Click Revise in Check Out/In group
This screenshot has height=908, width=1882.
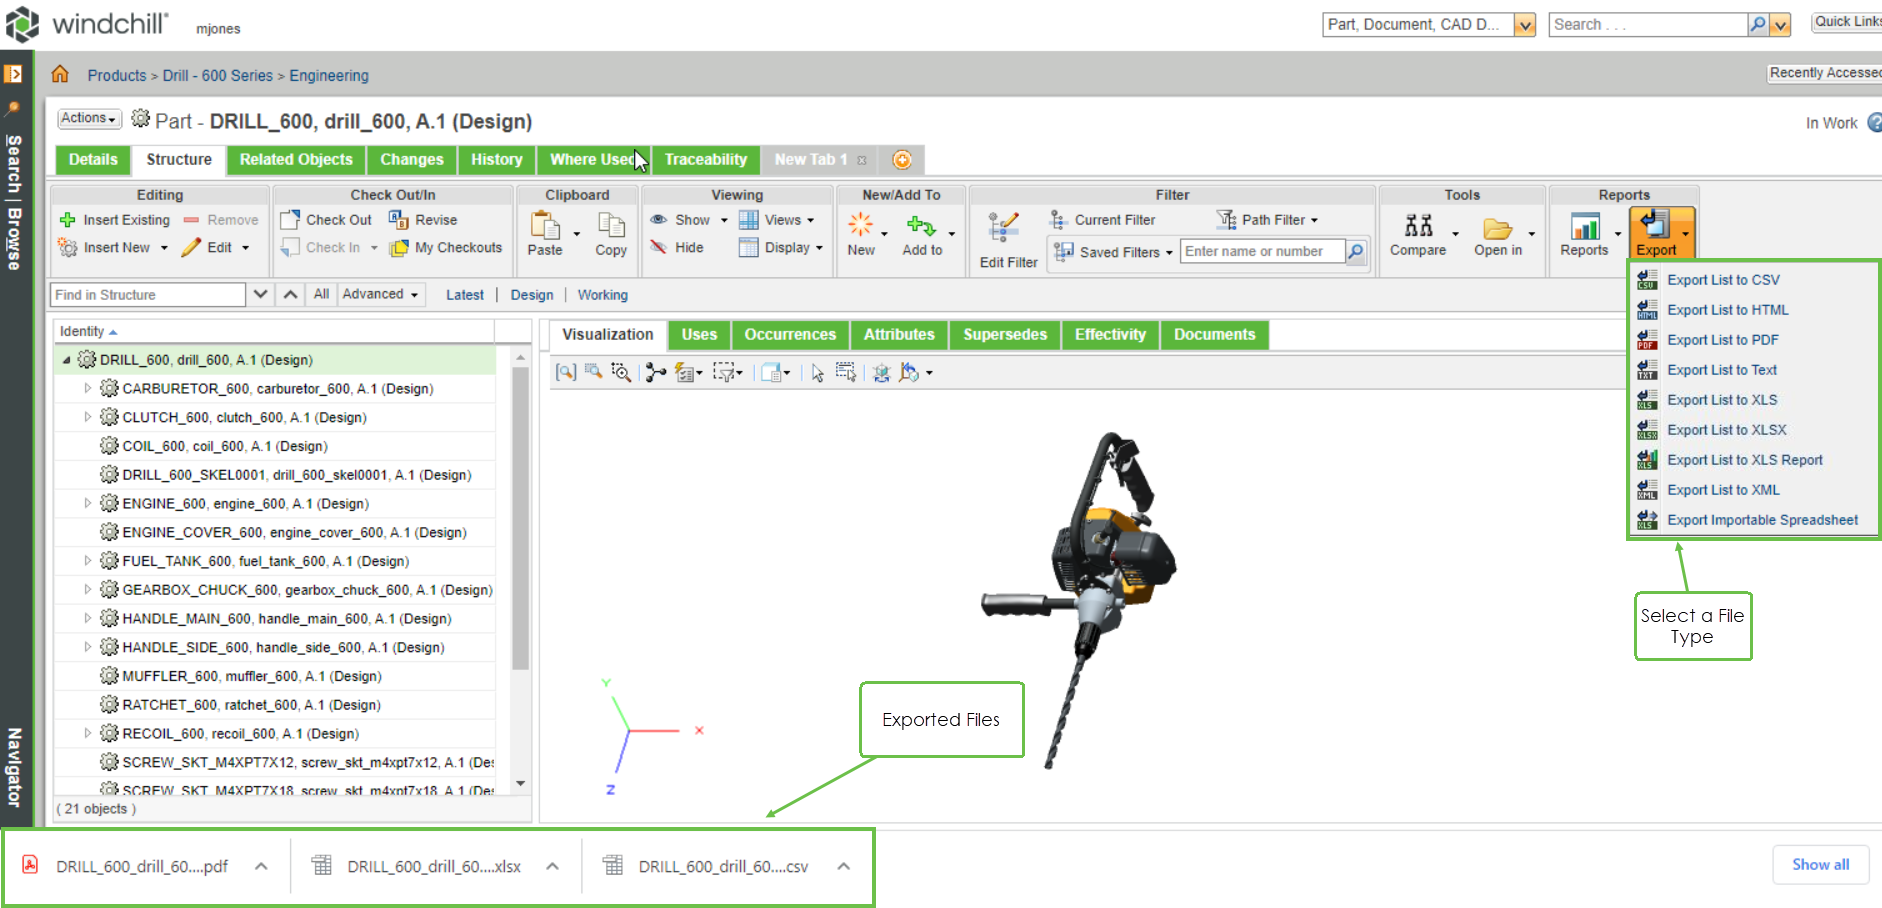click(423, 220)
